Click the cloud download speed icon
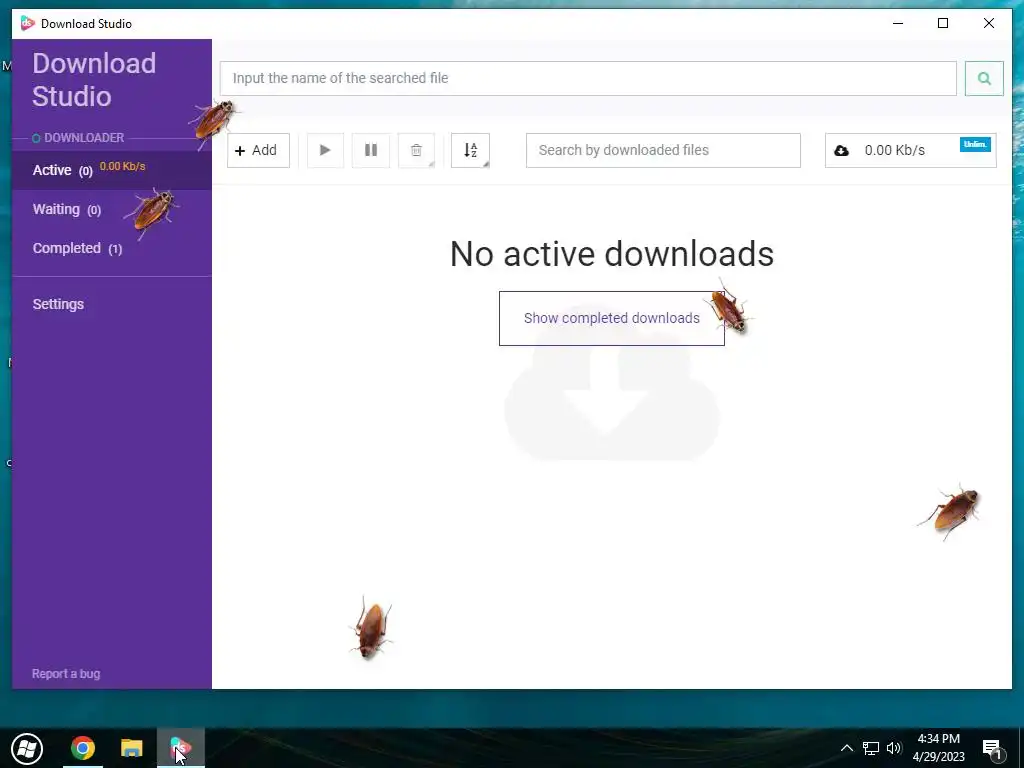 pos(841,151)
